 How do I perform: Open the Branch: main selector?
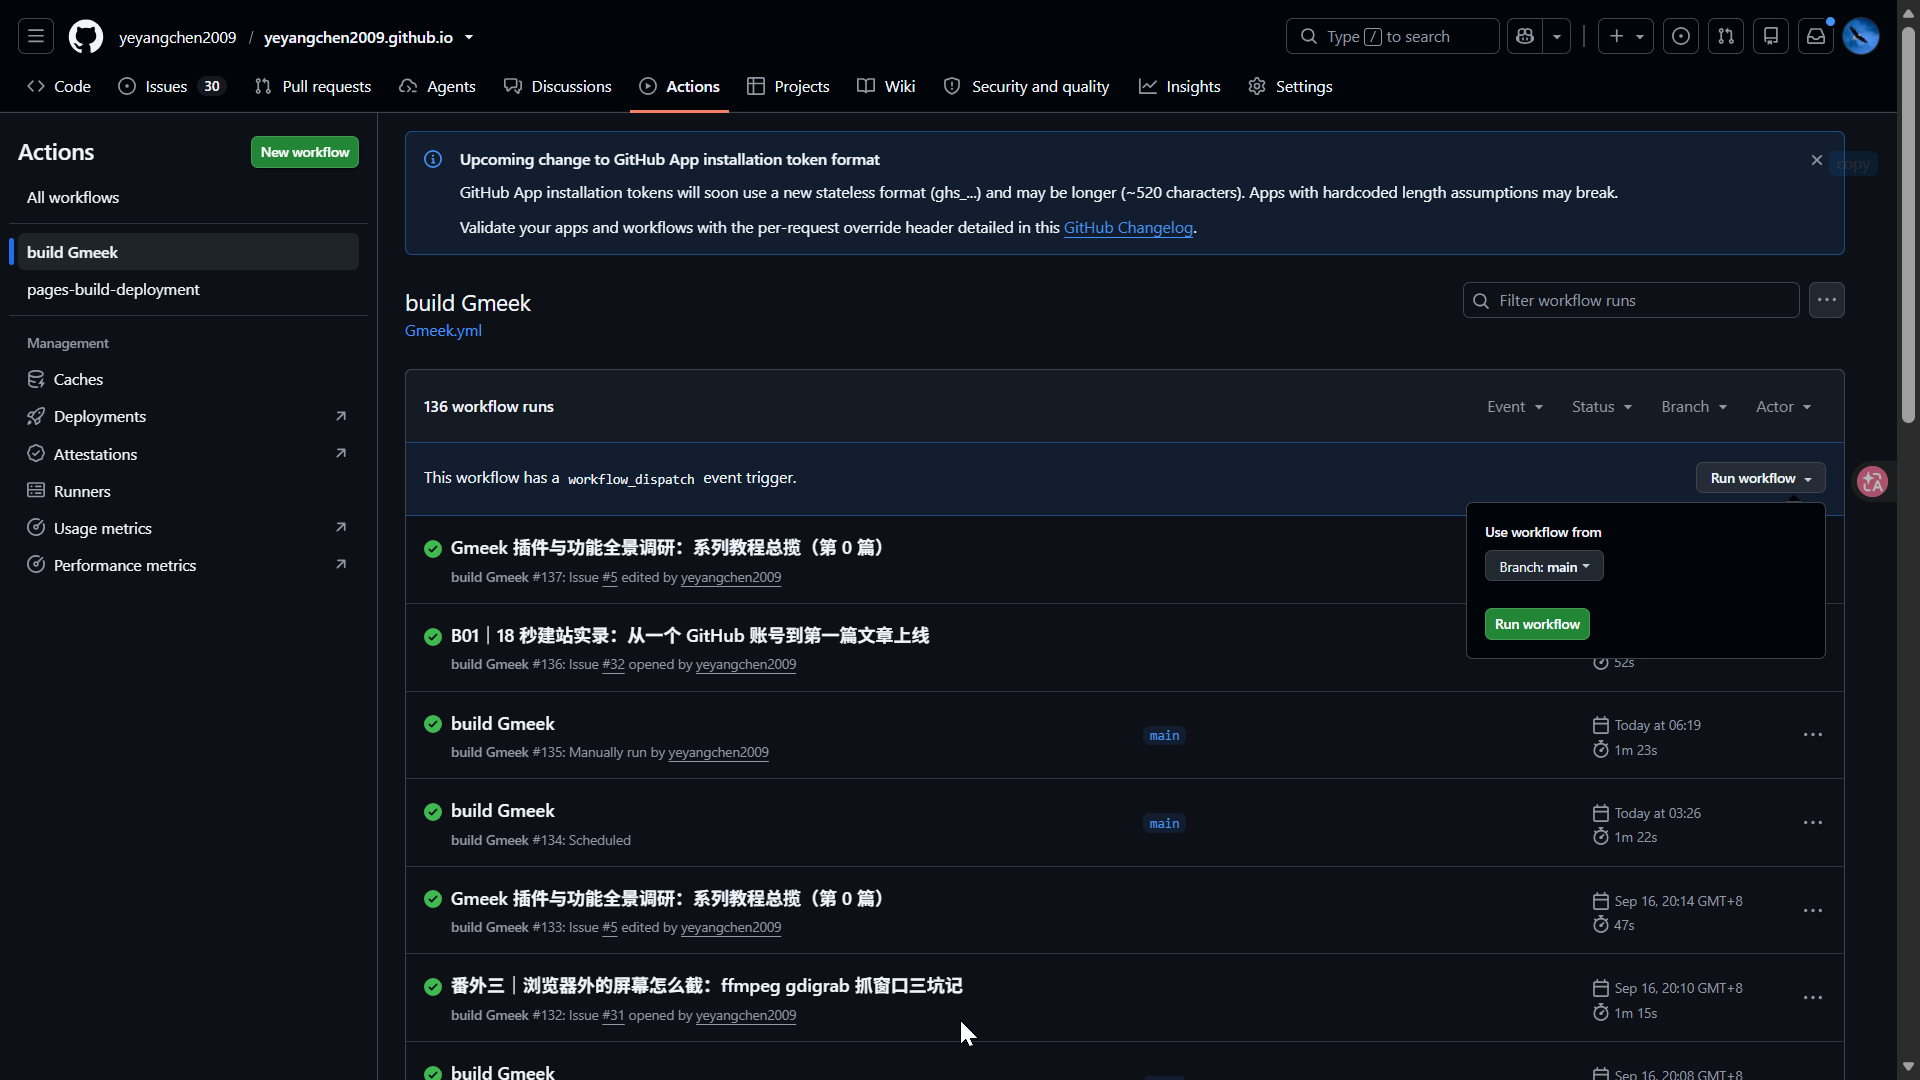tap(1544, 567)
